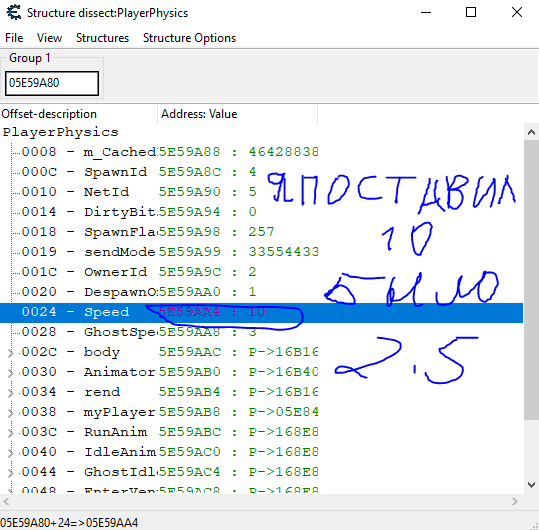Expand the RunAnim pointer row

pos(10,433)
